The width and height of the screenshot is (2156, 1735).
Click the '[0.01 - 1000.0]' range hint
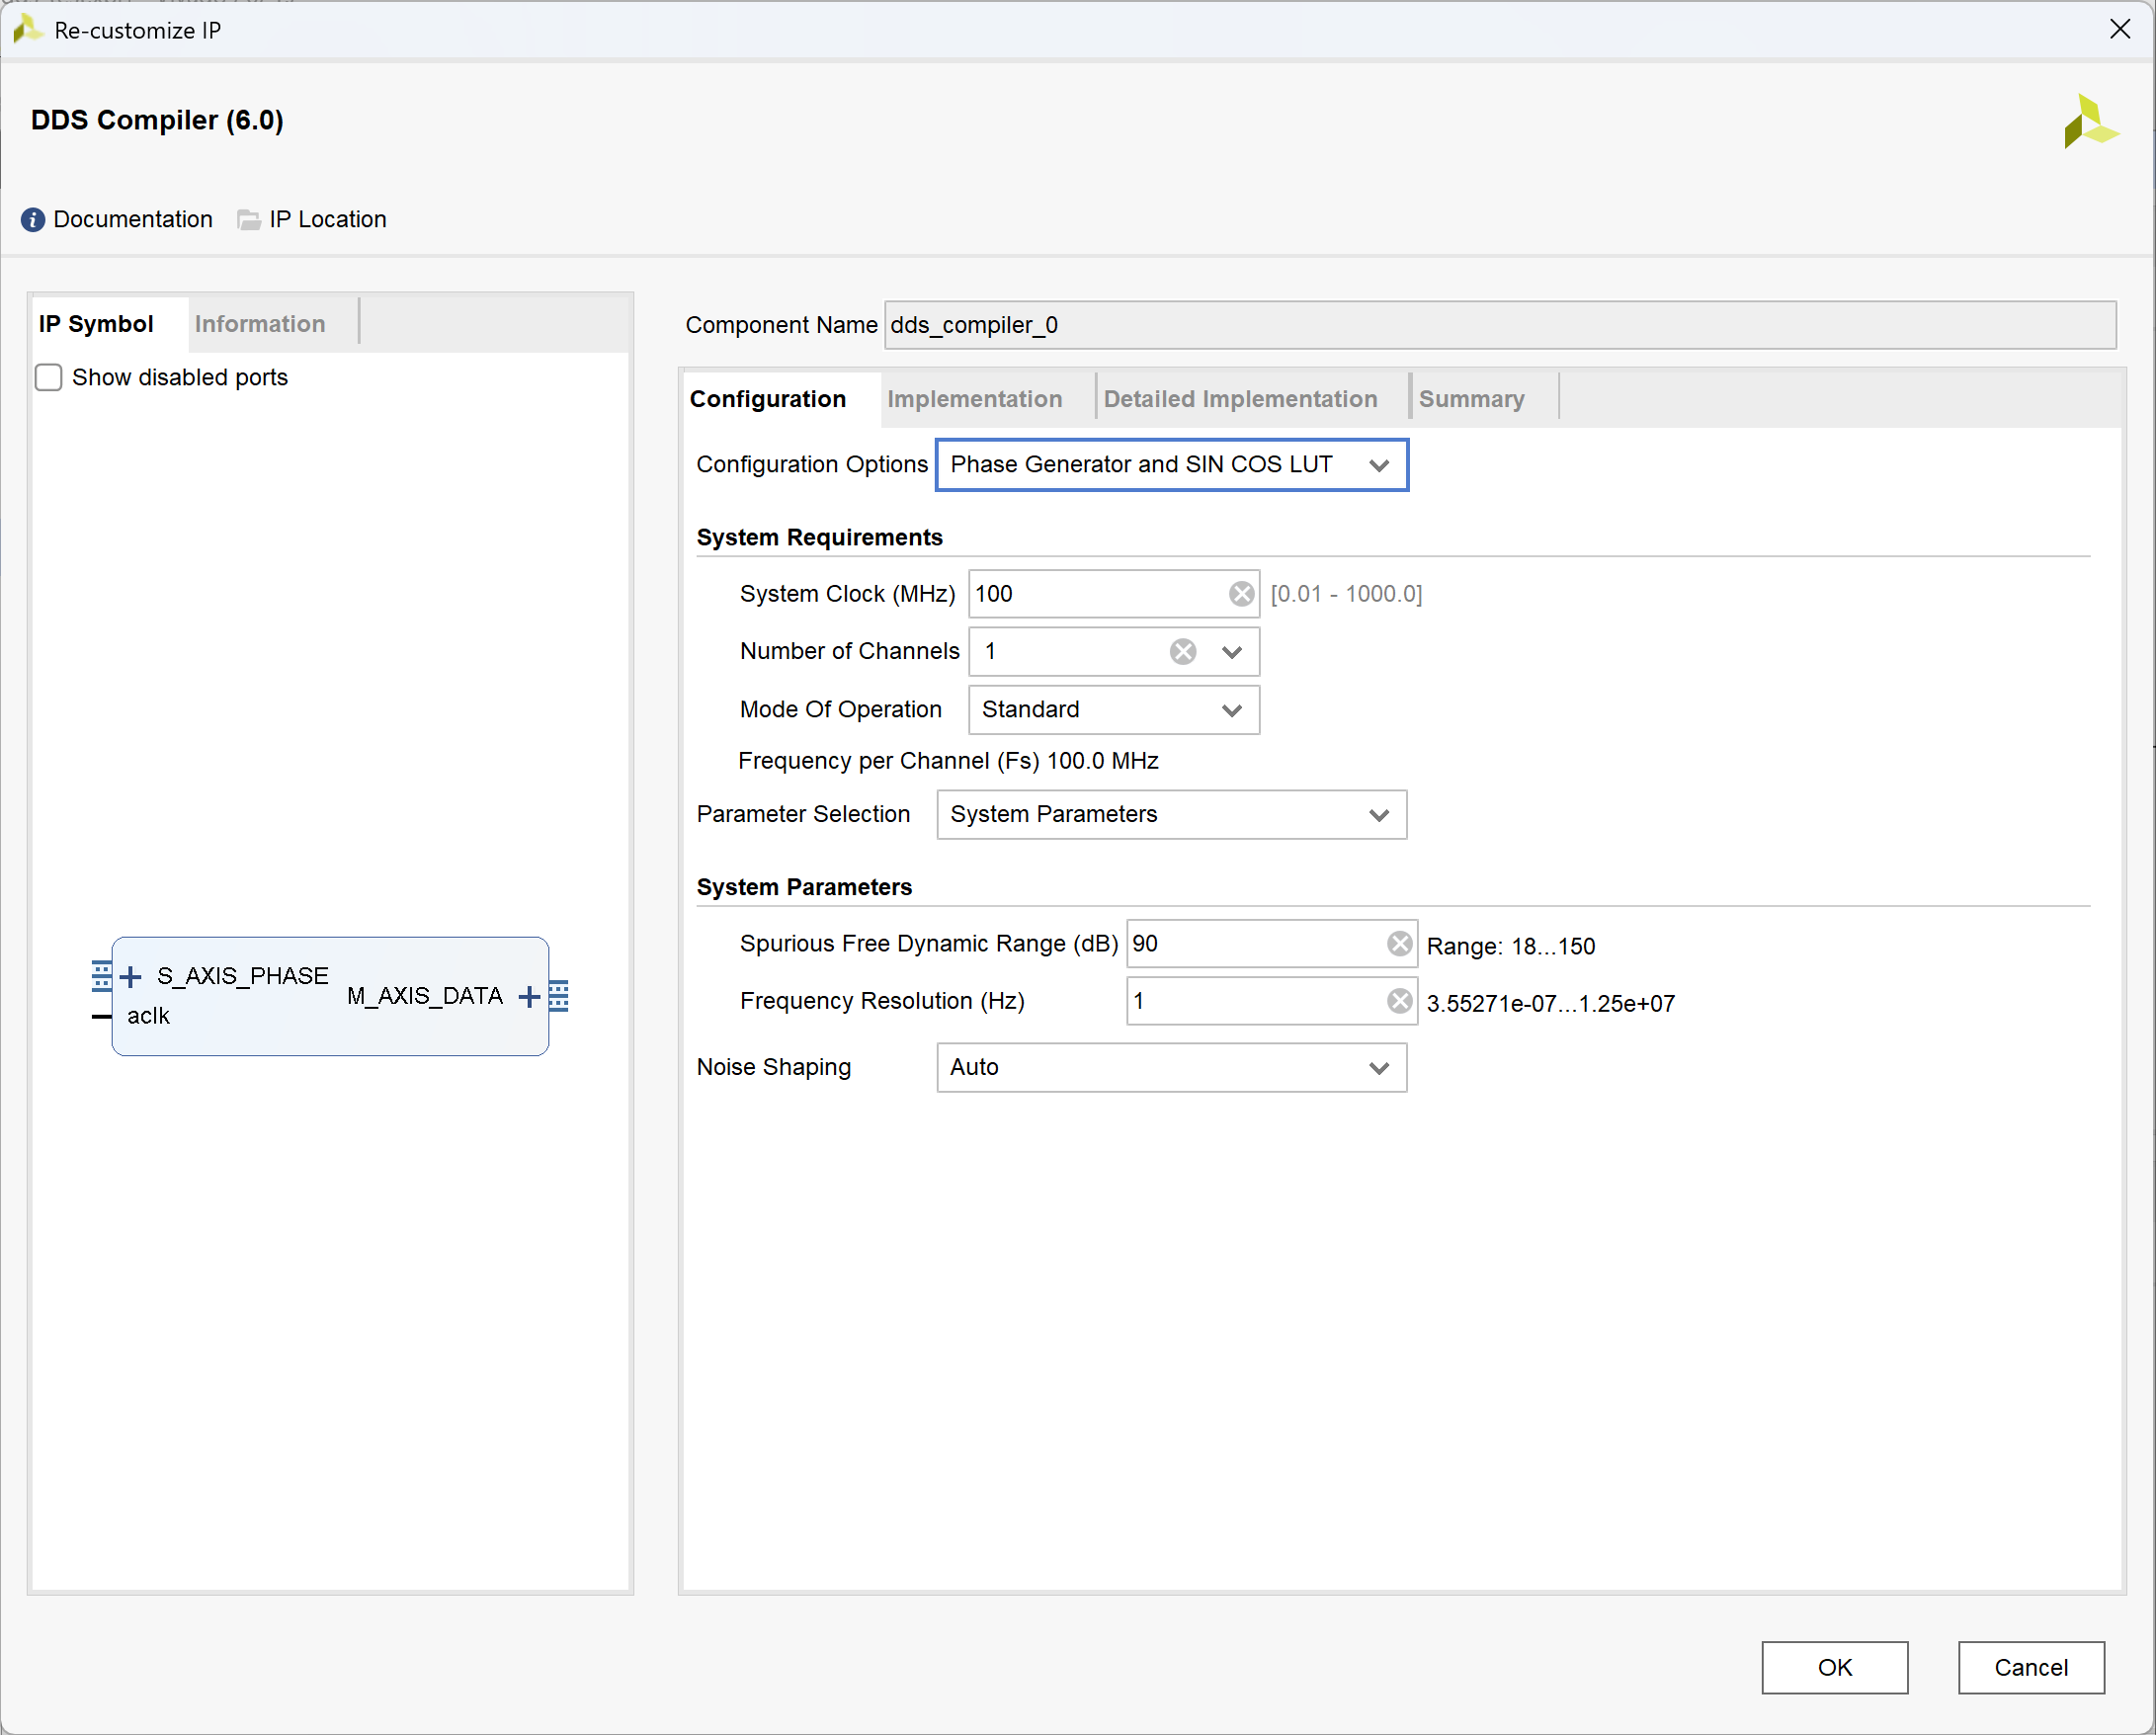(1346, 594)
